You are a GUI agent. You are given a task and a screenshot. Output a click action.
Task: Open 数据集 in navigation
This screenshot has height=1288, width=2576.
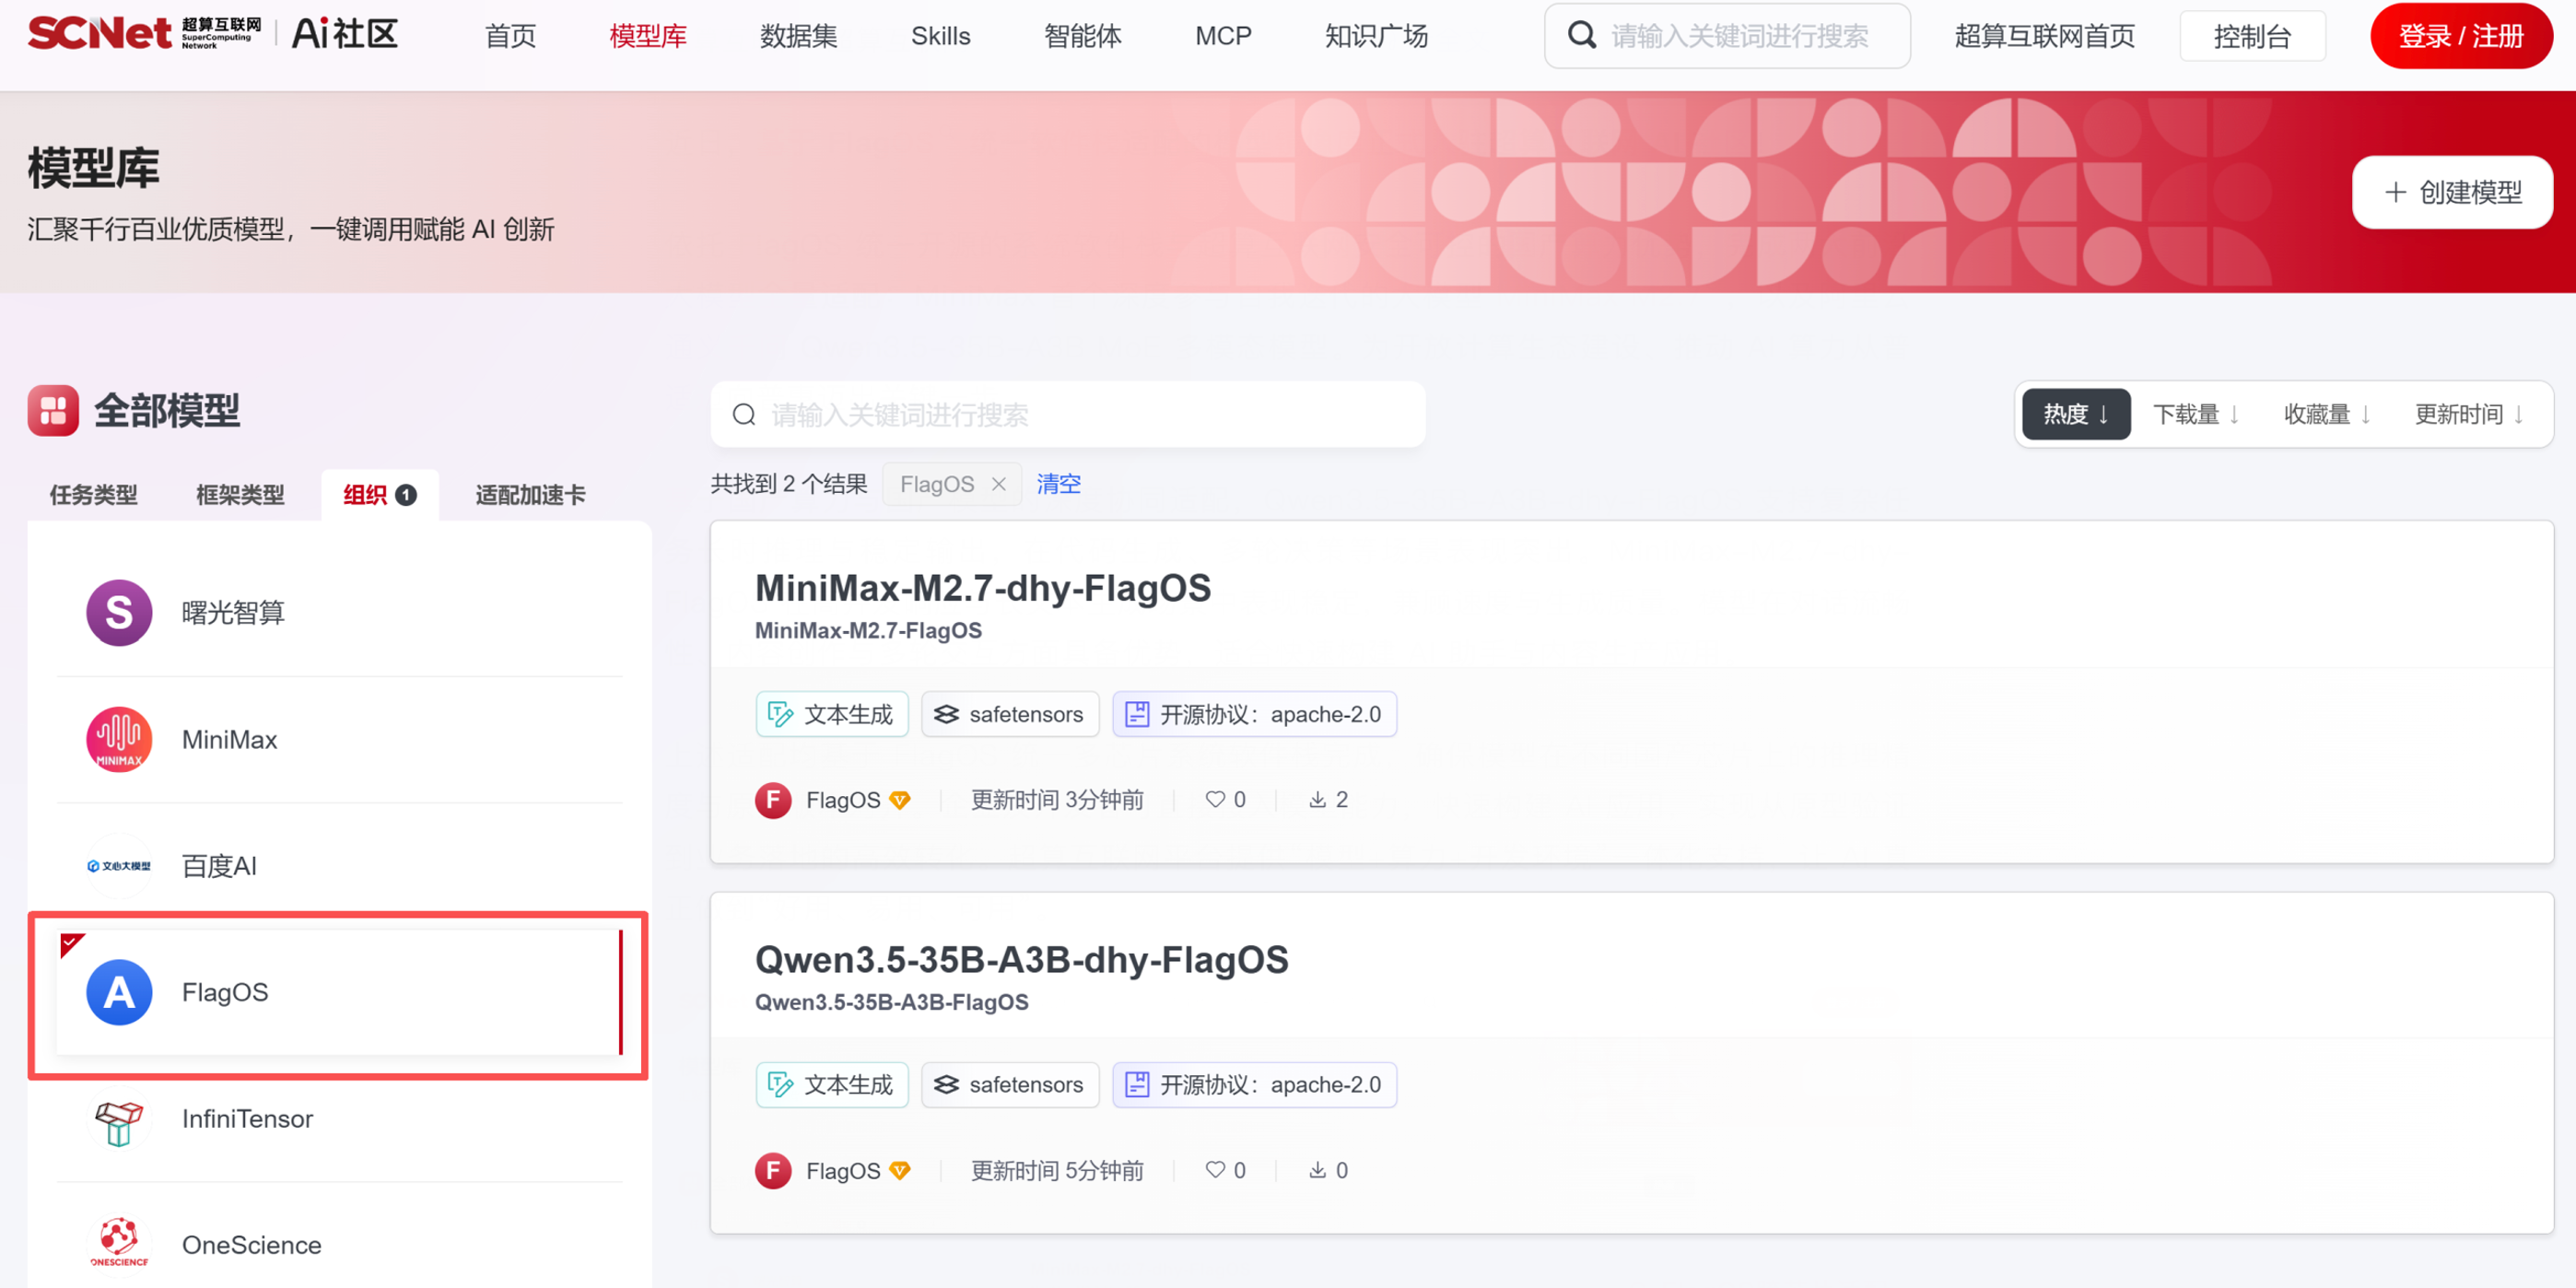798,36
